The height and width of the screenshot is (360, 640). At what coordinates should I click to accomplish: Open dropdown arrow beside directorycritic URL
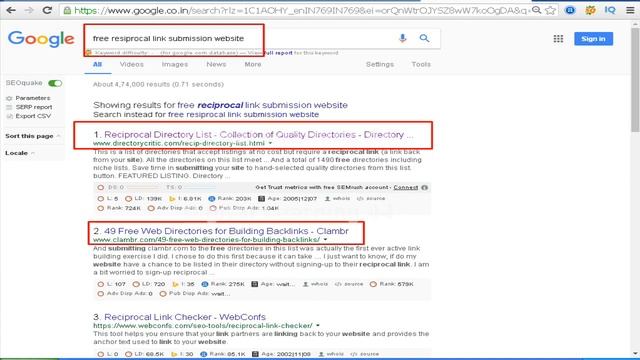click(x=270, y=143)
